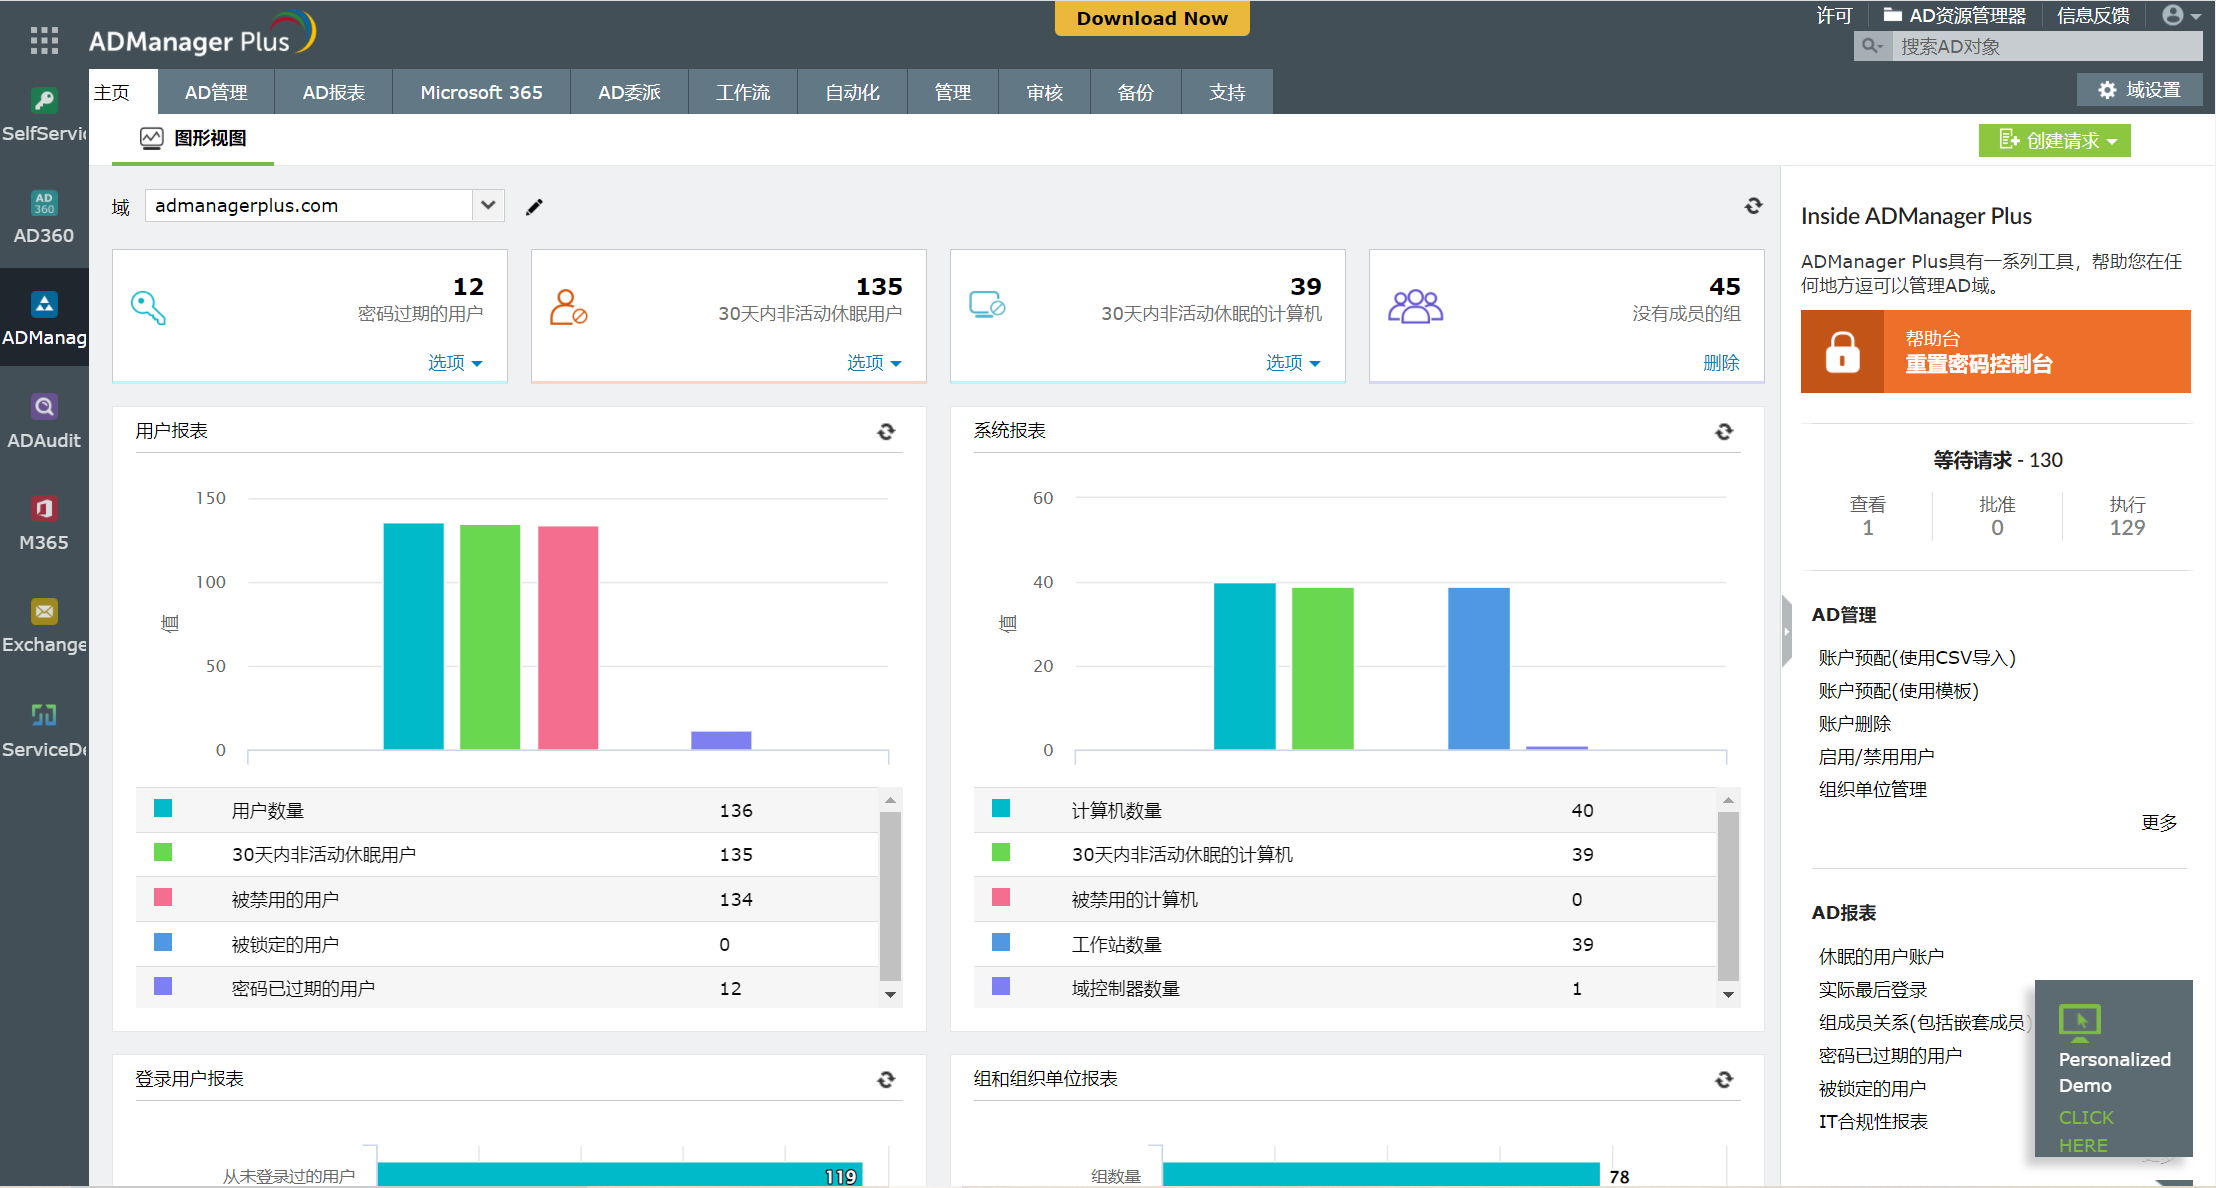Image resolution: width=2216 pixels, height=1188 pixels.
Task: Open ADAudit icon in sidebar
Action: pyautogui.click(x=44, y=407)
